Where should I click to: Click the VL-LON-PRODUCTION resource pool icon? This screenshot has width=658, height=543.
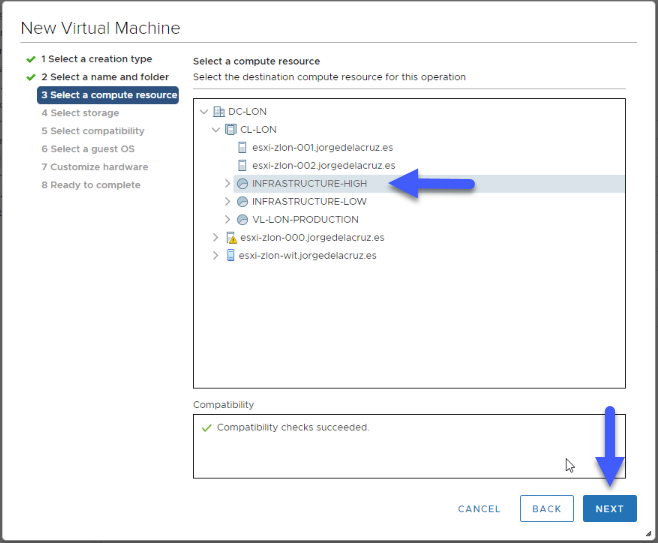pyautogui.click(x=243, y=219)
